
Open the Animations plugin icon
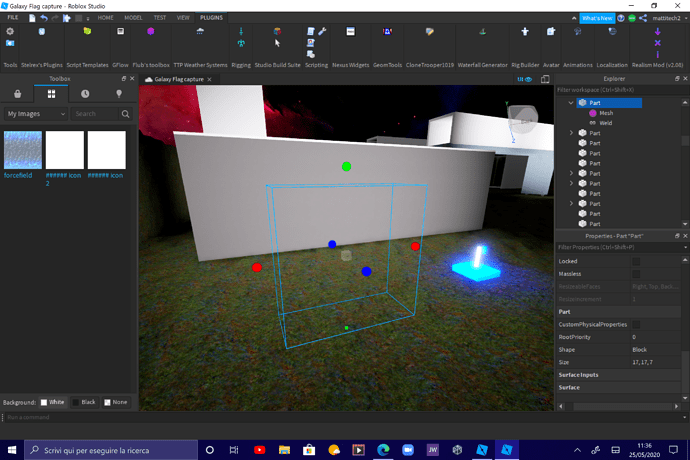[577, 31]
